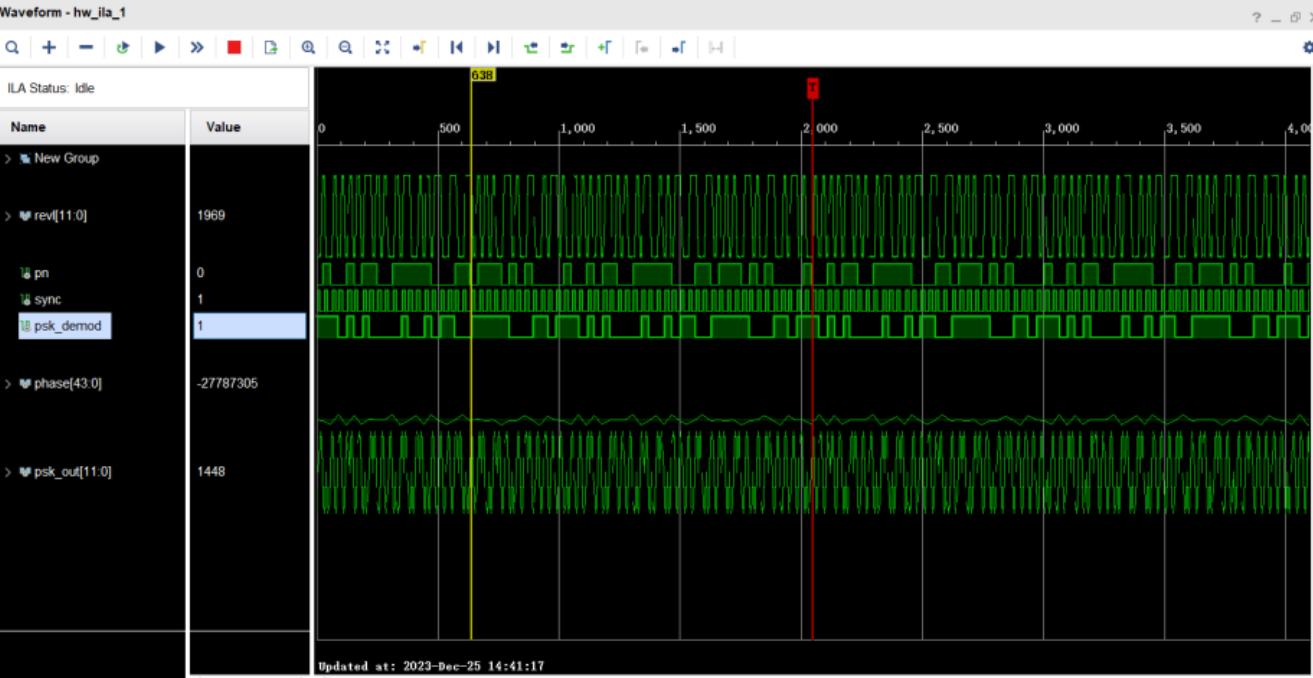Screen dimensions: 1313x678
Task: Expand the psk_out[11:0] bus
Action: tap(9, 470)
